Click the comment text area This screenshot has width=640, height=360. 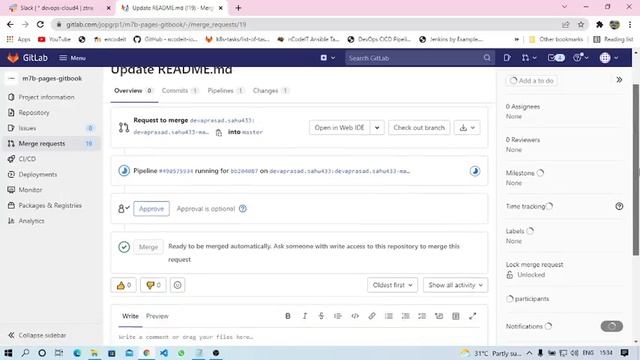coord(299,337)
